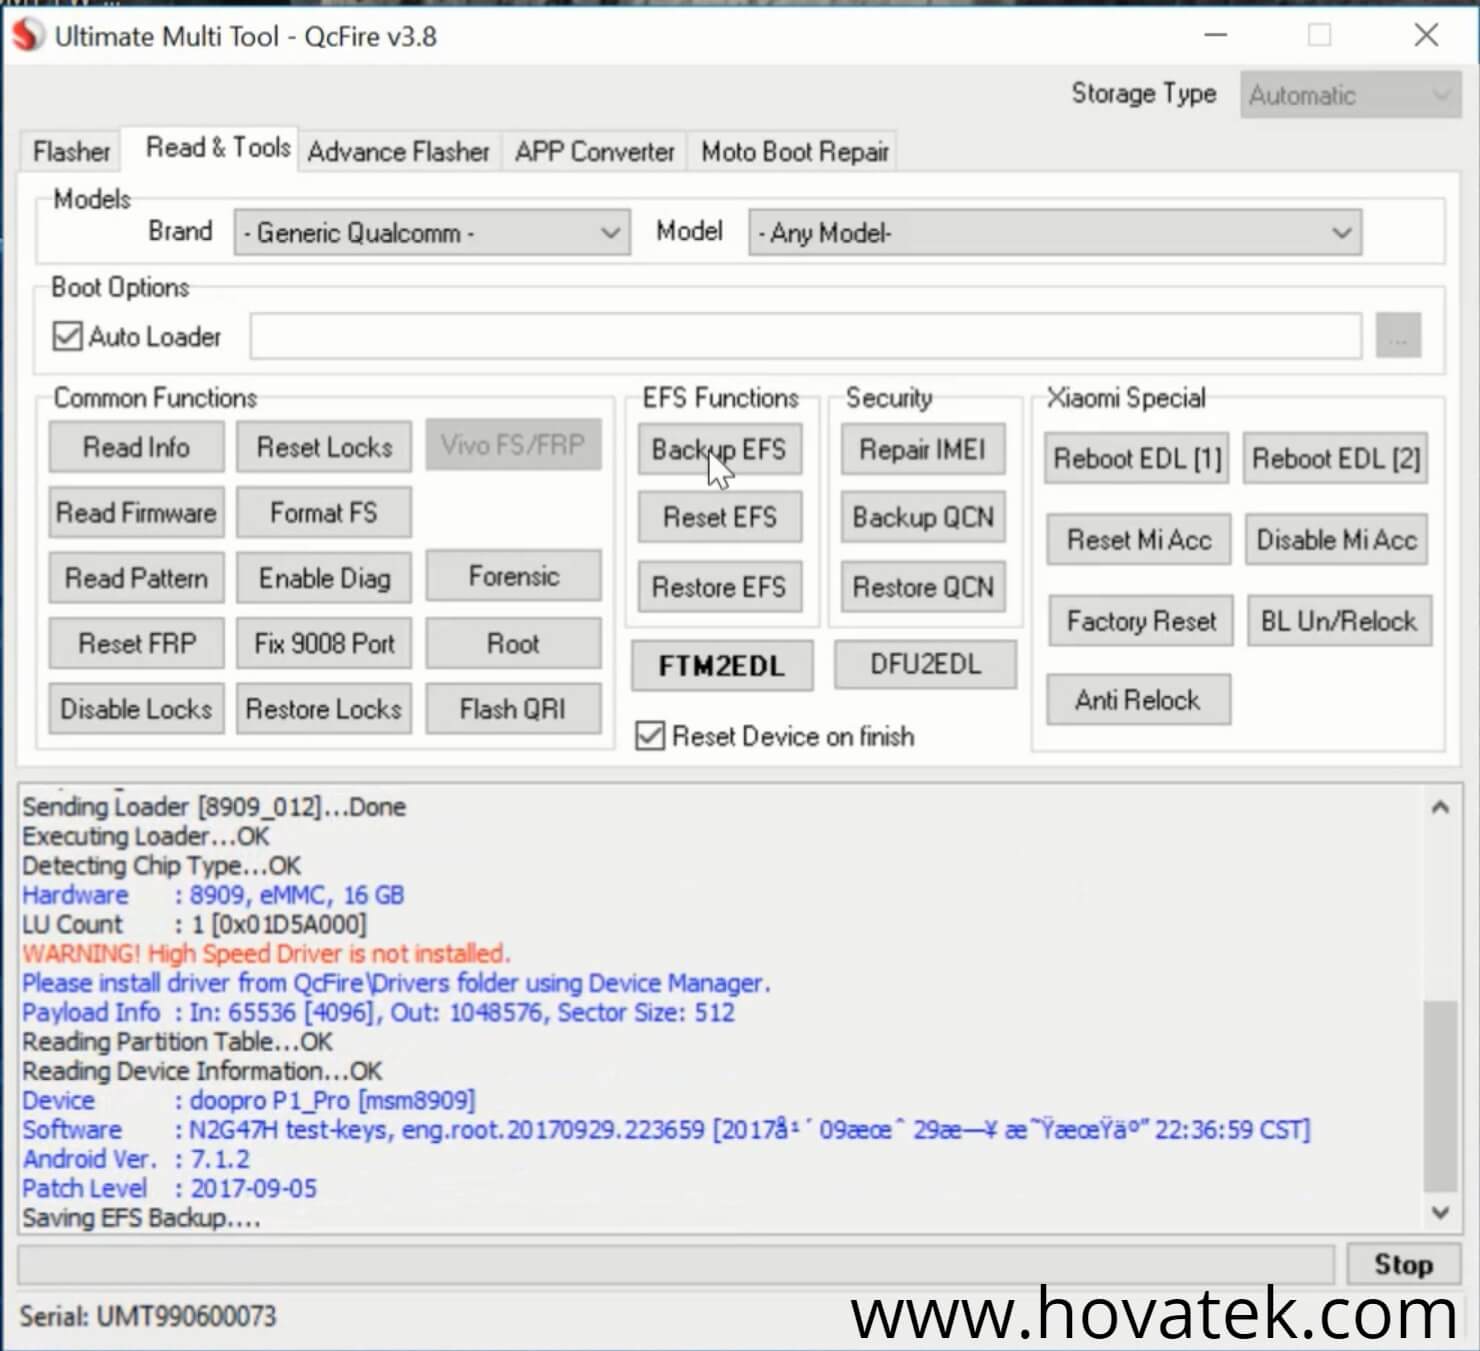Click the 'Device : doopro P1_Pro' log line
The height and width of the screenshot is (1351, 1480).
[248, 1100]
